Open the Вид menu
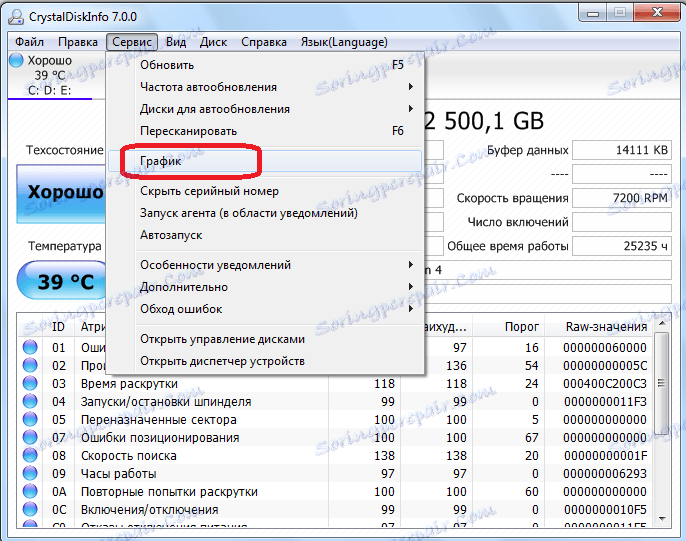Screen dimensions: 686x541 point(176,42)
